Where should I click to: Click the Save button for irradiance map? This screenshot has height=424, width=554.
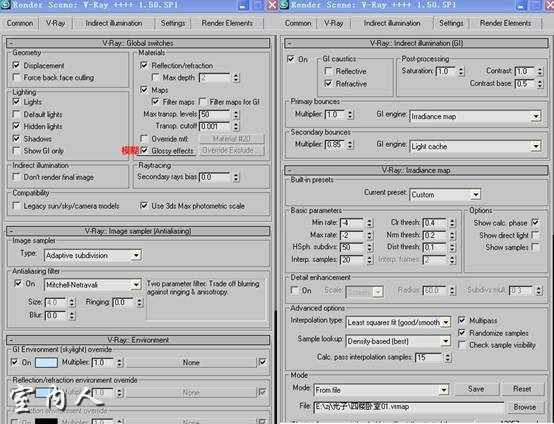(476, 389)
